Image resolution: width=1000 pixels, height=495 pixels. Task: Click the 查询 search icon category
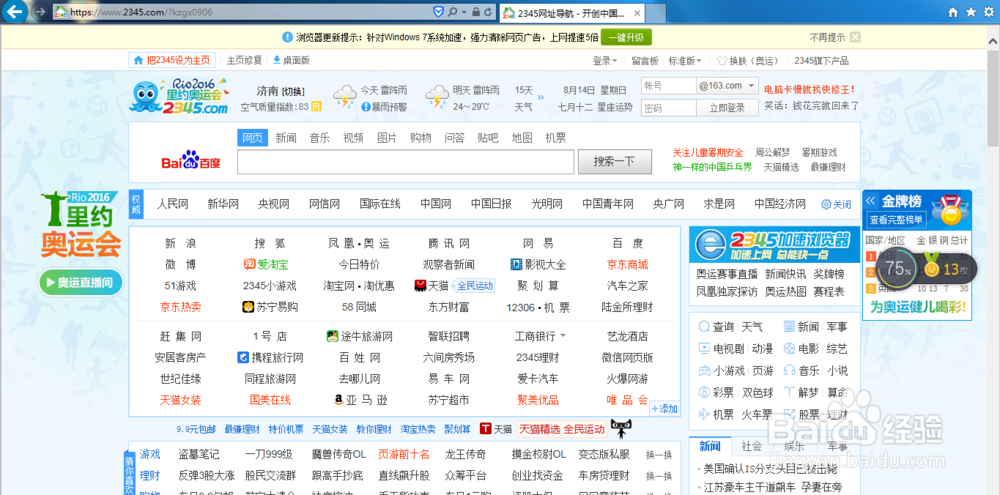715,327
